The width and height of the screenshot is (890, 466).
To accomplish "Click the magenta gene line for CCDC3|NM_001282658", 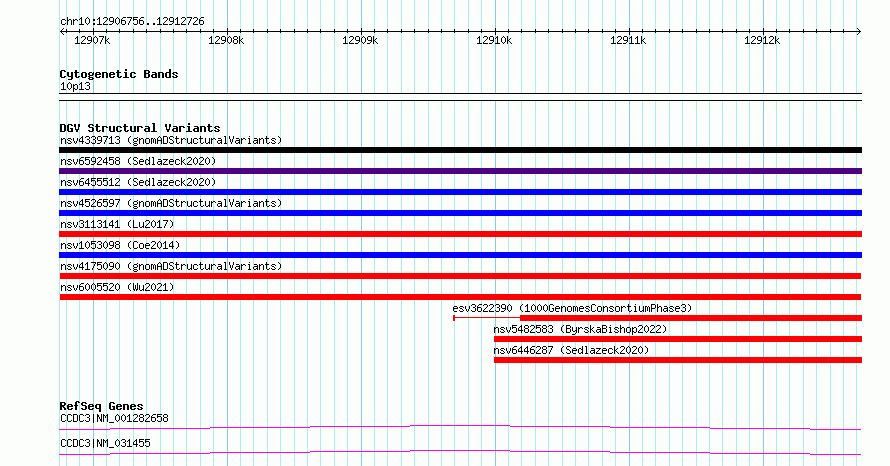I will click(460, 427).
